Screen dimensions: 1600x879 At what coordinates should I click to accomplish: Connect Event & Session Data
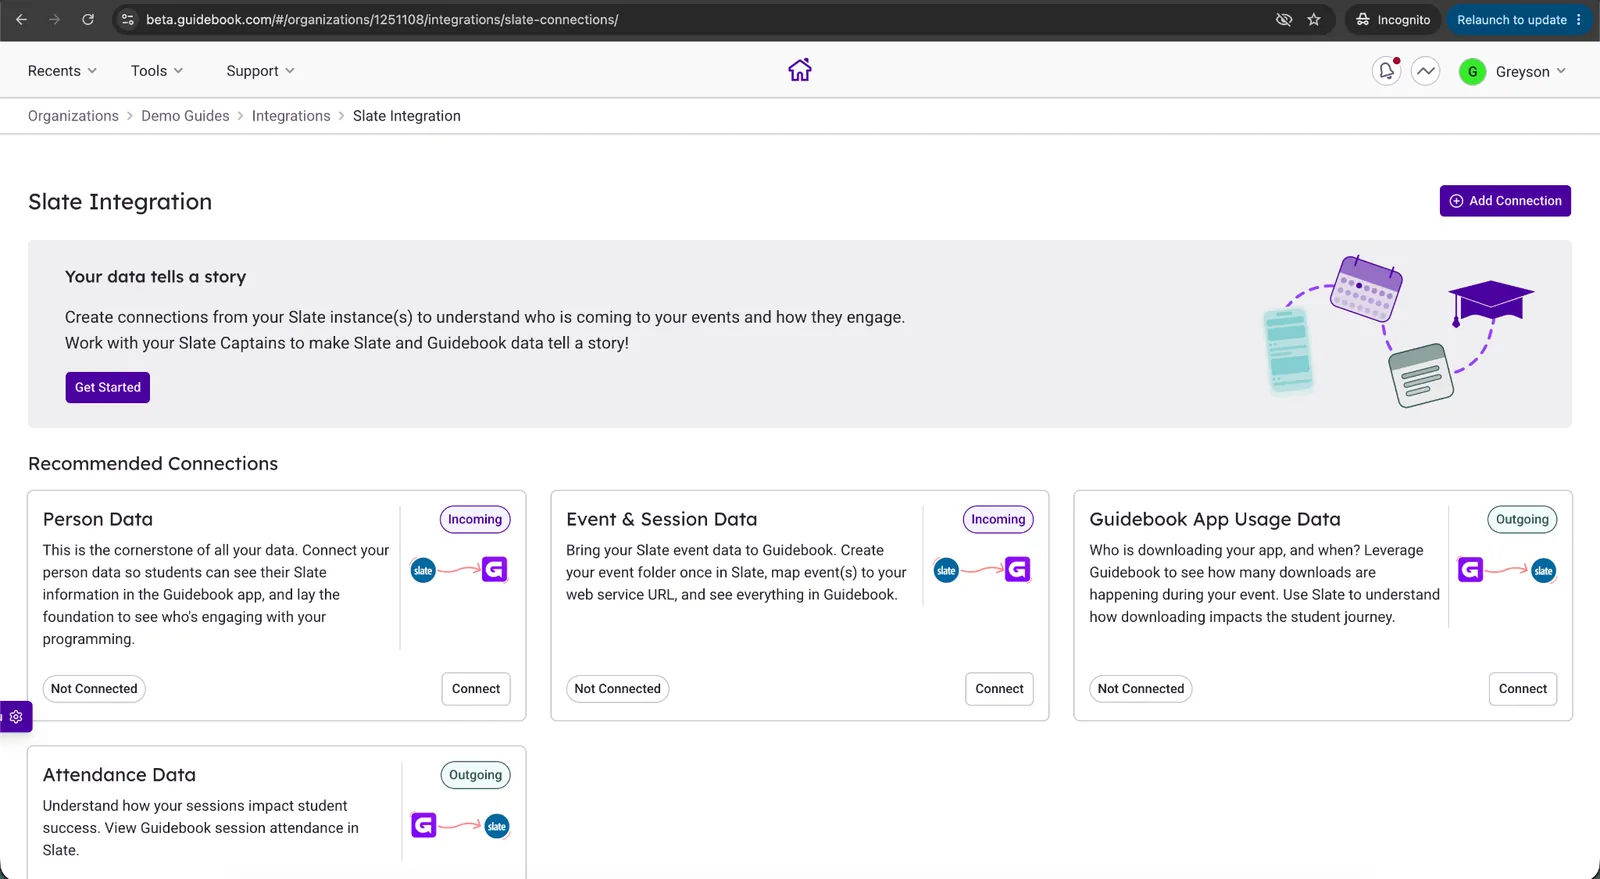[999, 689]
